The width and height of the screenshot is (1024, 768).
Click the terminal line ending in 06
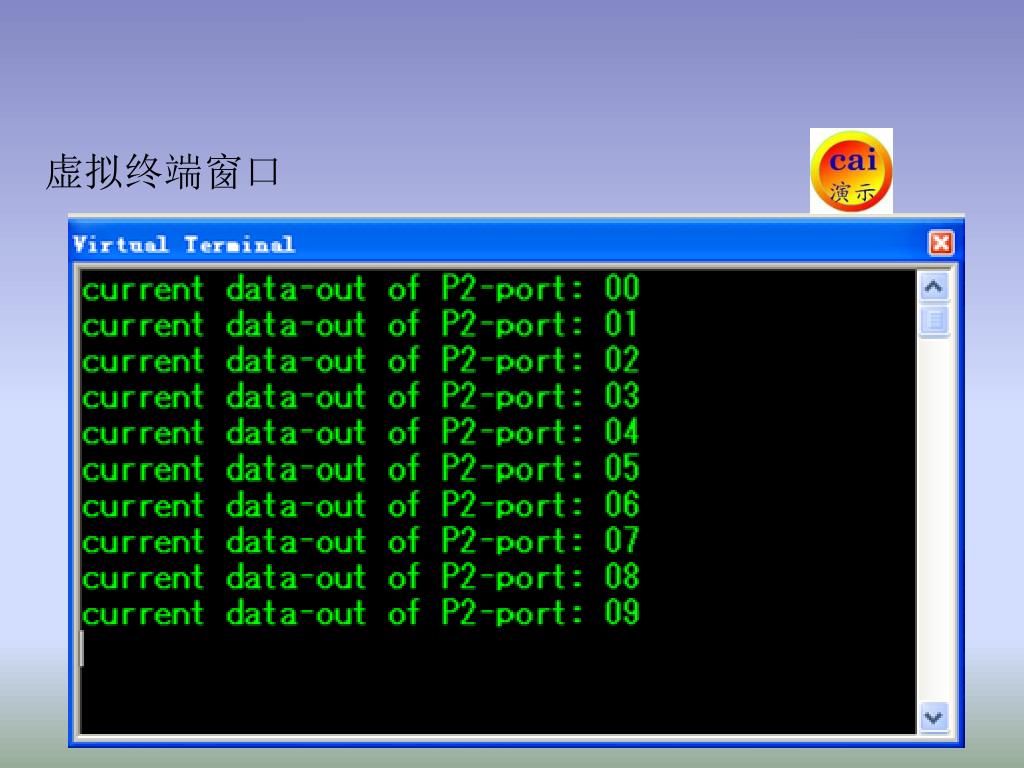point(360,505)
